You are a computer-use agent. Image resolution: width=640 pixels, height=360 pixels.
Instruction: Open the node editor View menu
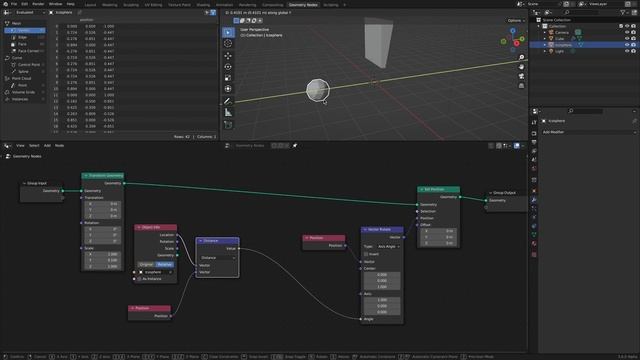point(20,145)
